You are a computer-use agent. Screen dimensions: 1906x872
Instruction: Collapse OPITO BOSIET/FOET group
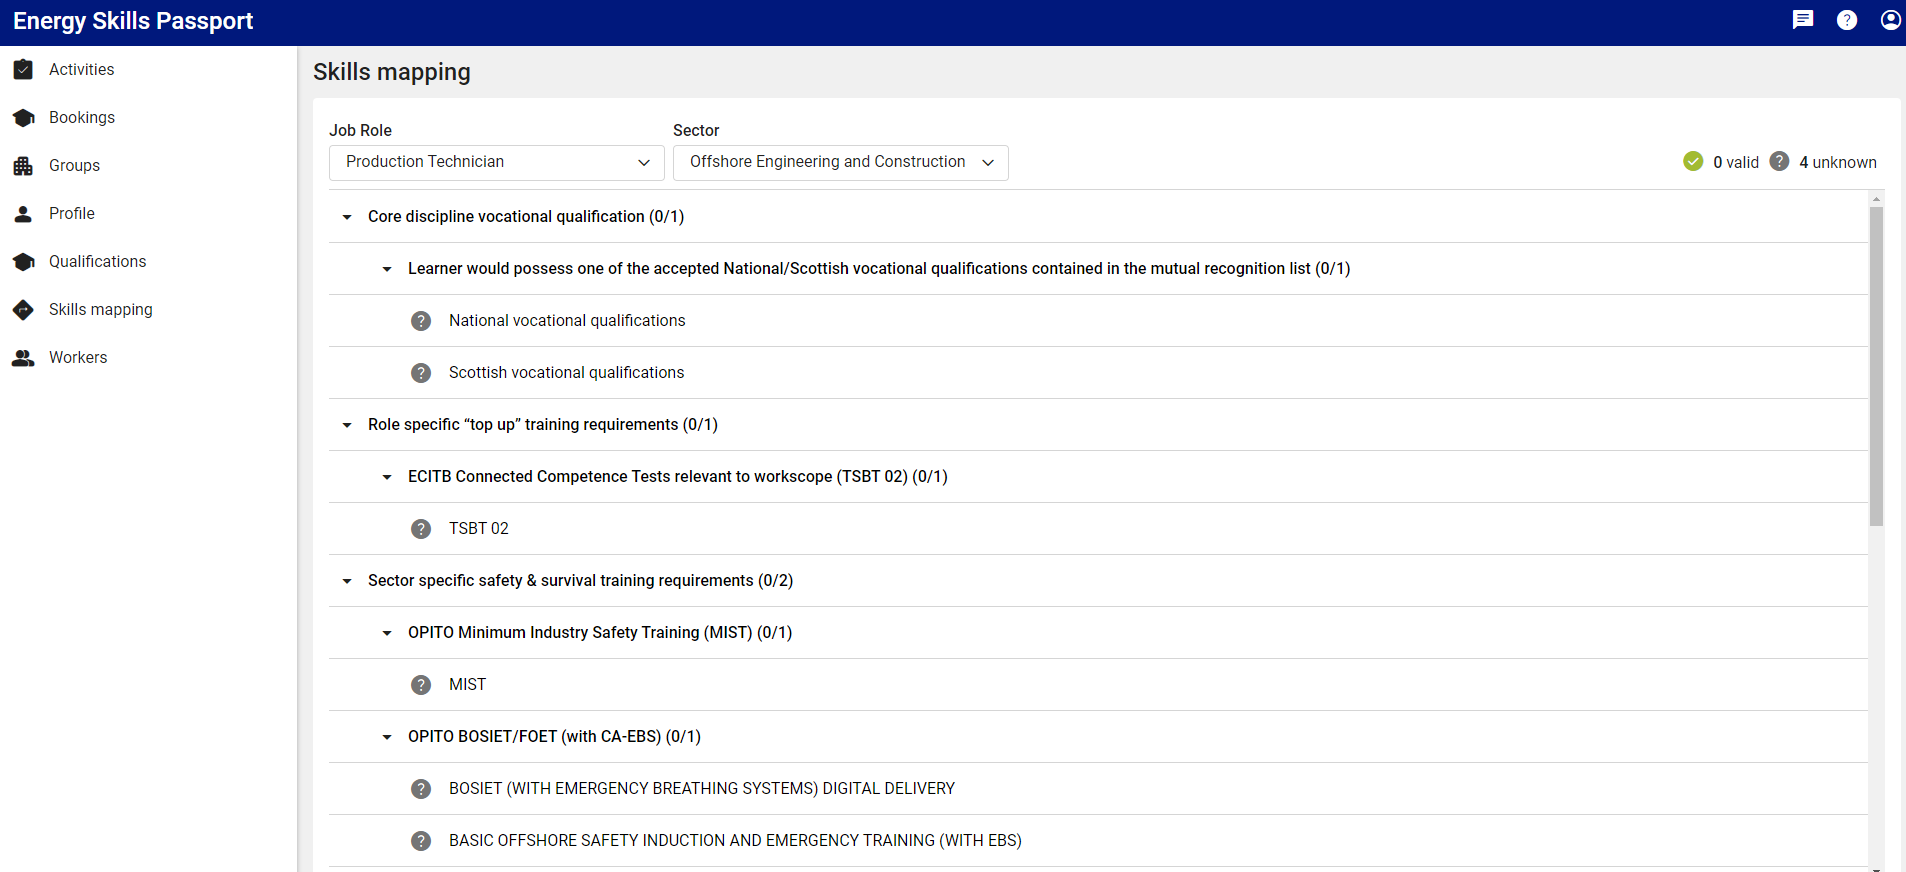coord(387,737)
